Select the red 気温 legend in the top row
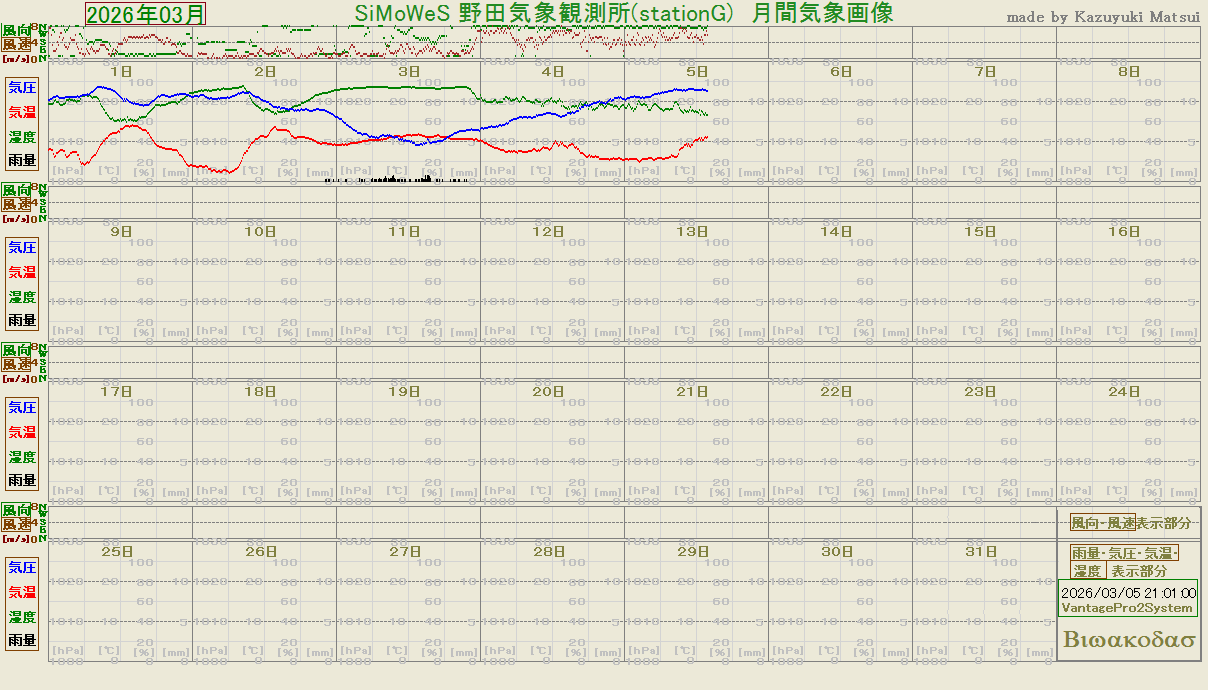The image size is (1208, 690). [x=22, y=112]
